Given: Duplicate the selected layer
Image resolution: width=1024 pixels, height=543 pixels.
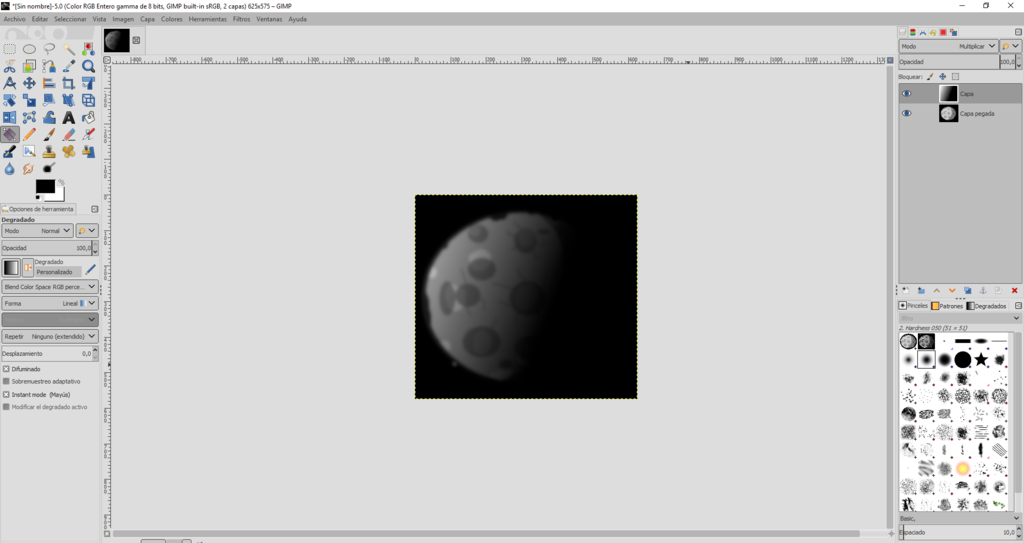Looking at the screenshot, I should click(968, 290).
